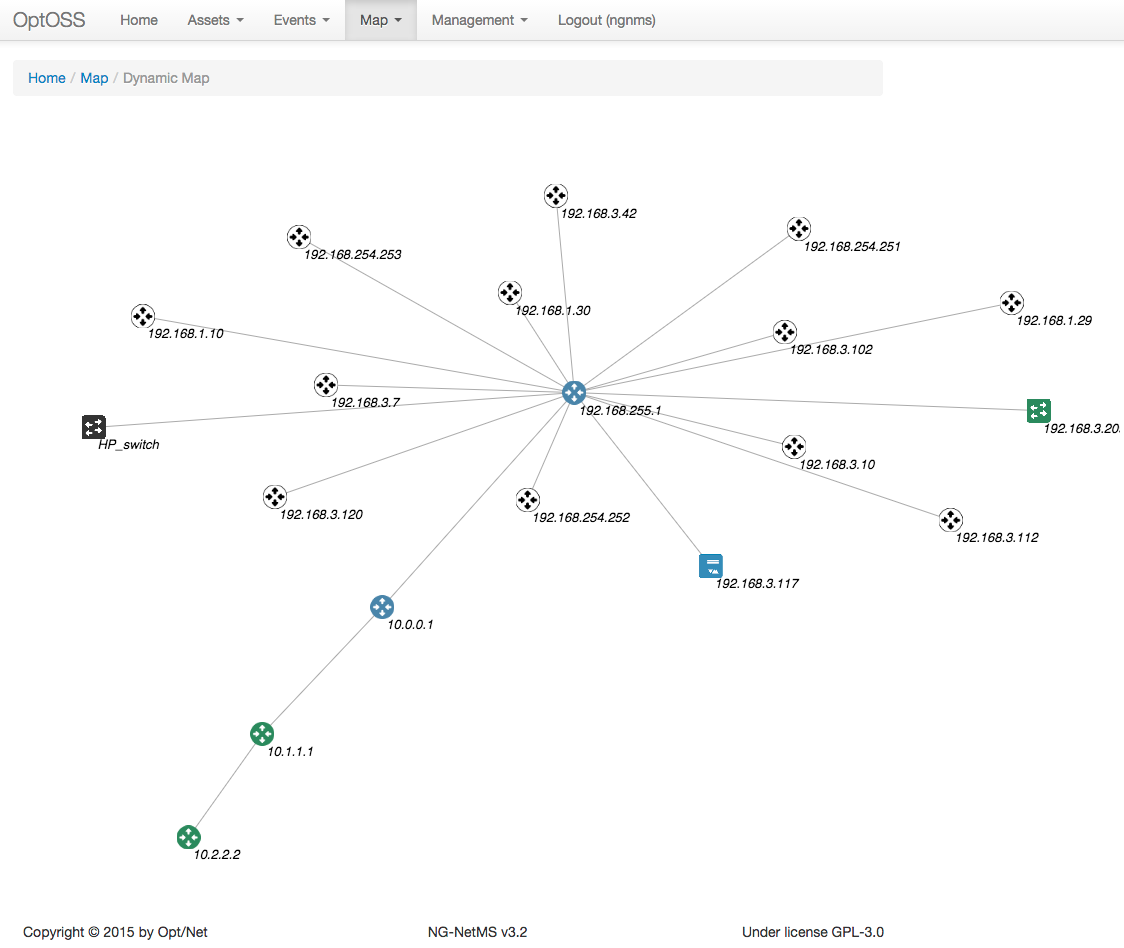Select the 192.168.3.42 router icon
This screenshot has height=948, width=1124.
(x=556, y=196)
